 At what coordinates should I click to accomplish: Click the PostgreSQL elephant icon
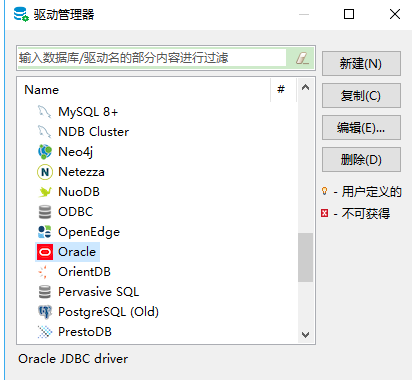45,312
